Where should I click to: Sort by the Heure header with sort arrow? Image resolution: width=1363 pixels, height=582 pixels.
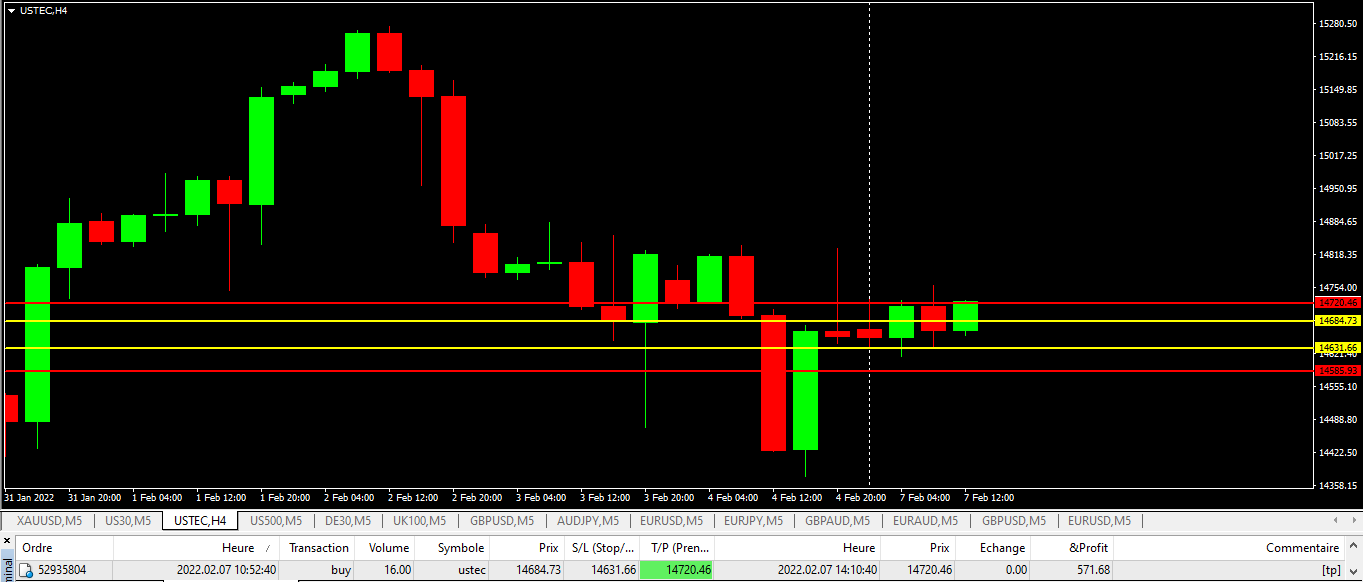coord(198,548)
